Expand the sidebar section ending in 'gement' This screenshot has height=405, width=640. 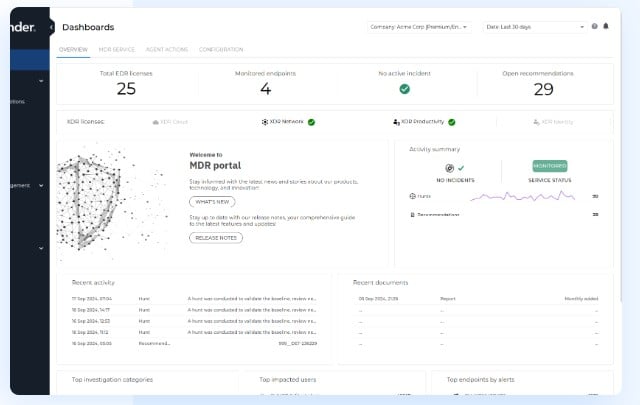(x=41, y=185)
